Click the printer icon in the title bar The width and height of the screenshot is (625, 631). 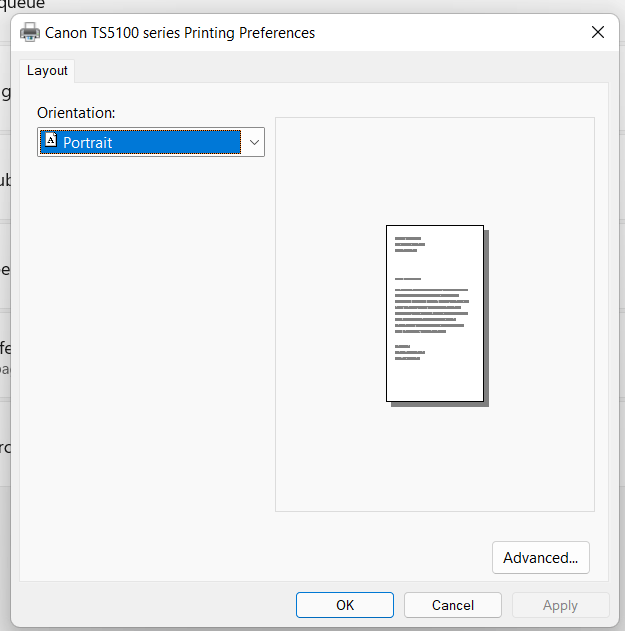click(30, 33)
